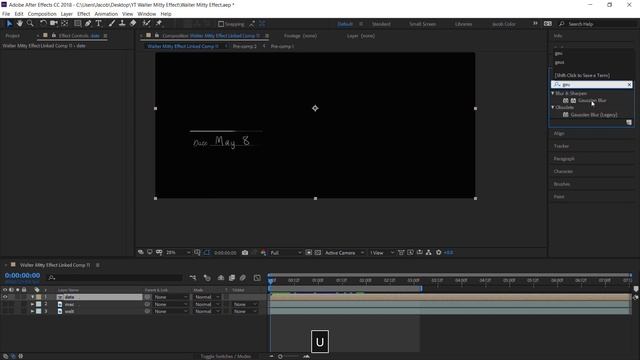Select the Clone Stamp tool
Image resolution: width=640 pixels, height=360 pixels.
pos(122,24)
